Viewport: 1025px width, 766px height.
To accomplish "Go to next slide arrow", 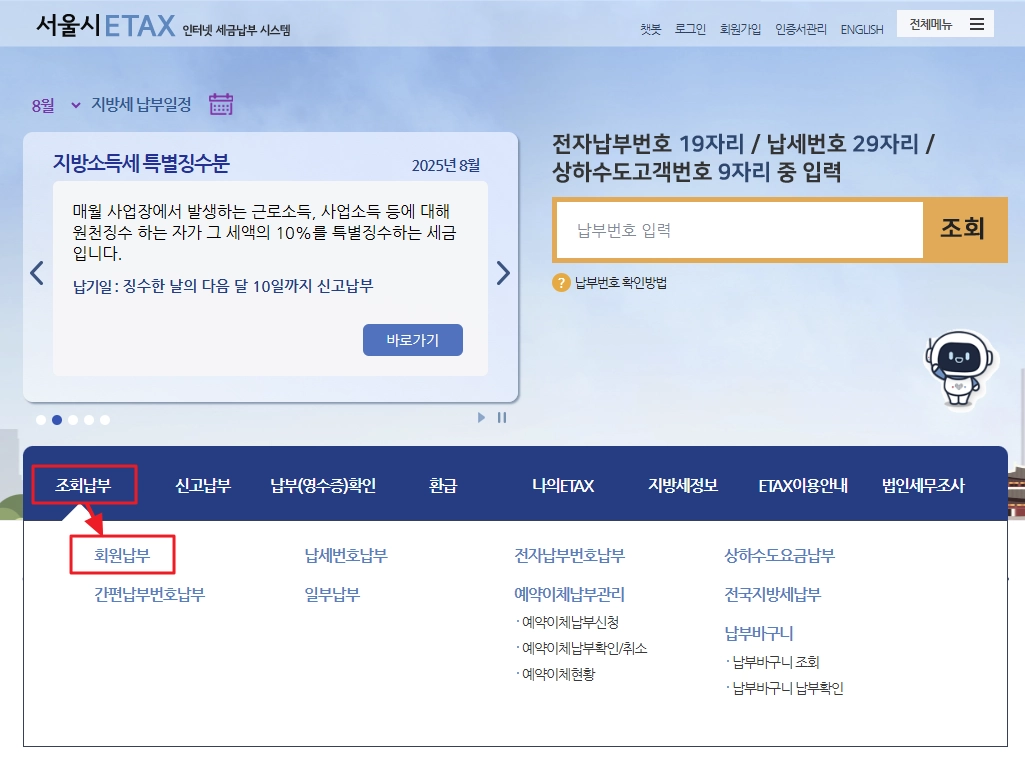I will (x=503, y=273).
